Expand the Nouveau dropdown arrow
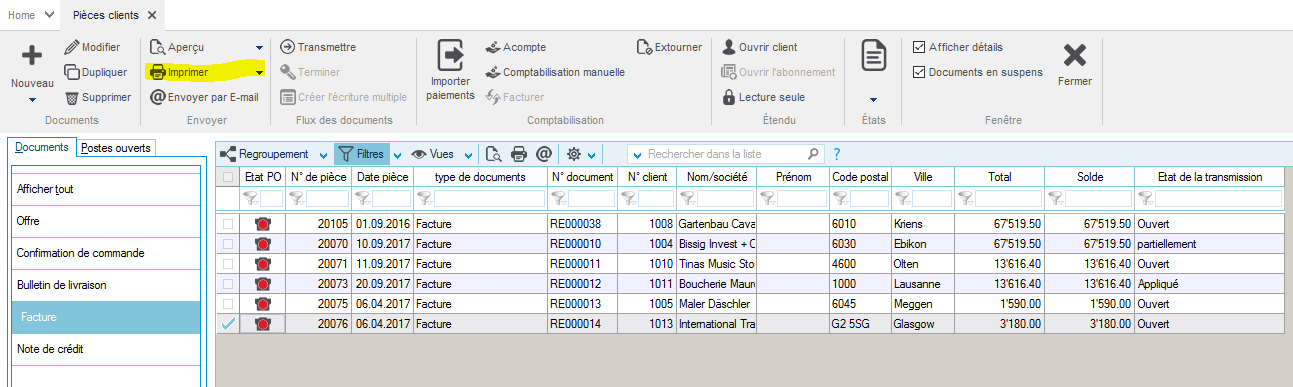Viewport: 1293px width, 387px height. coord(32,100)
